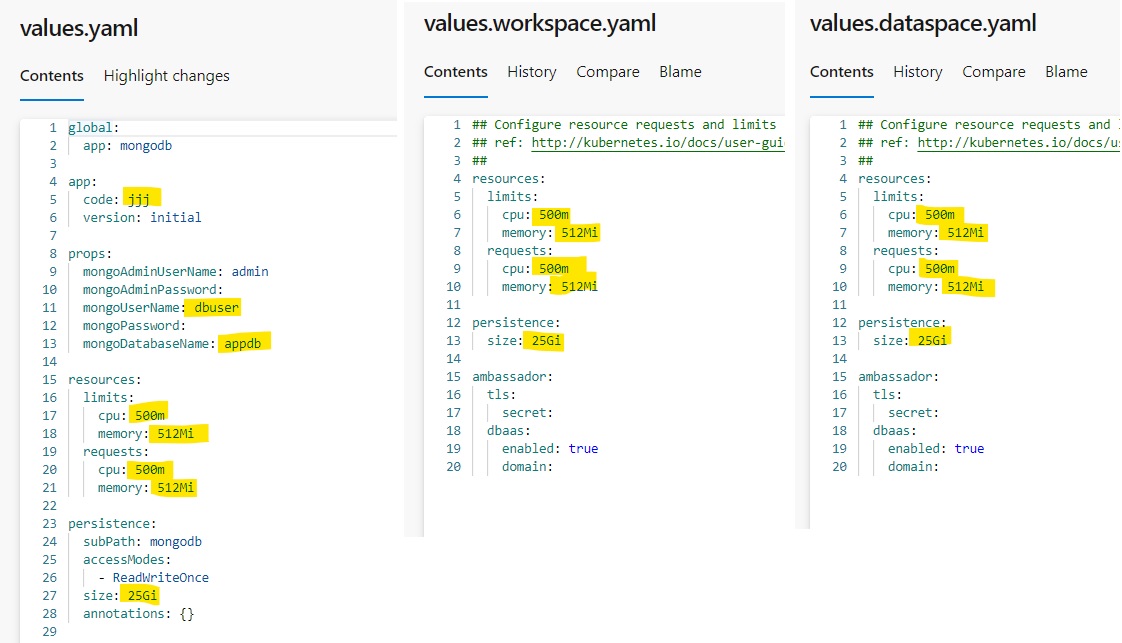Click the highlighted code value jjj
Viewport: 1122px width, 643px height.
coord(142,199)
